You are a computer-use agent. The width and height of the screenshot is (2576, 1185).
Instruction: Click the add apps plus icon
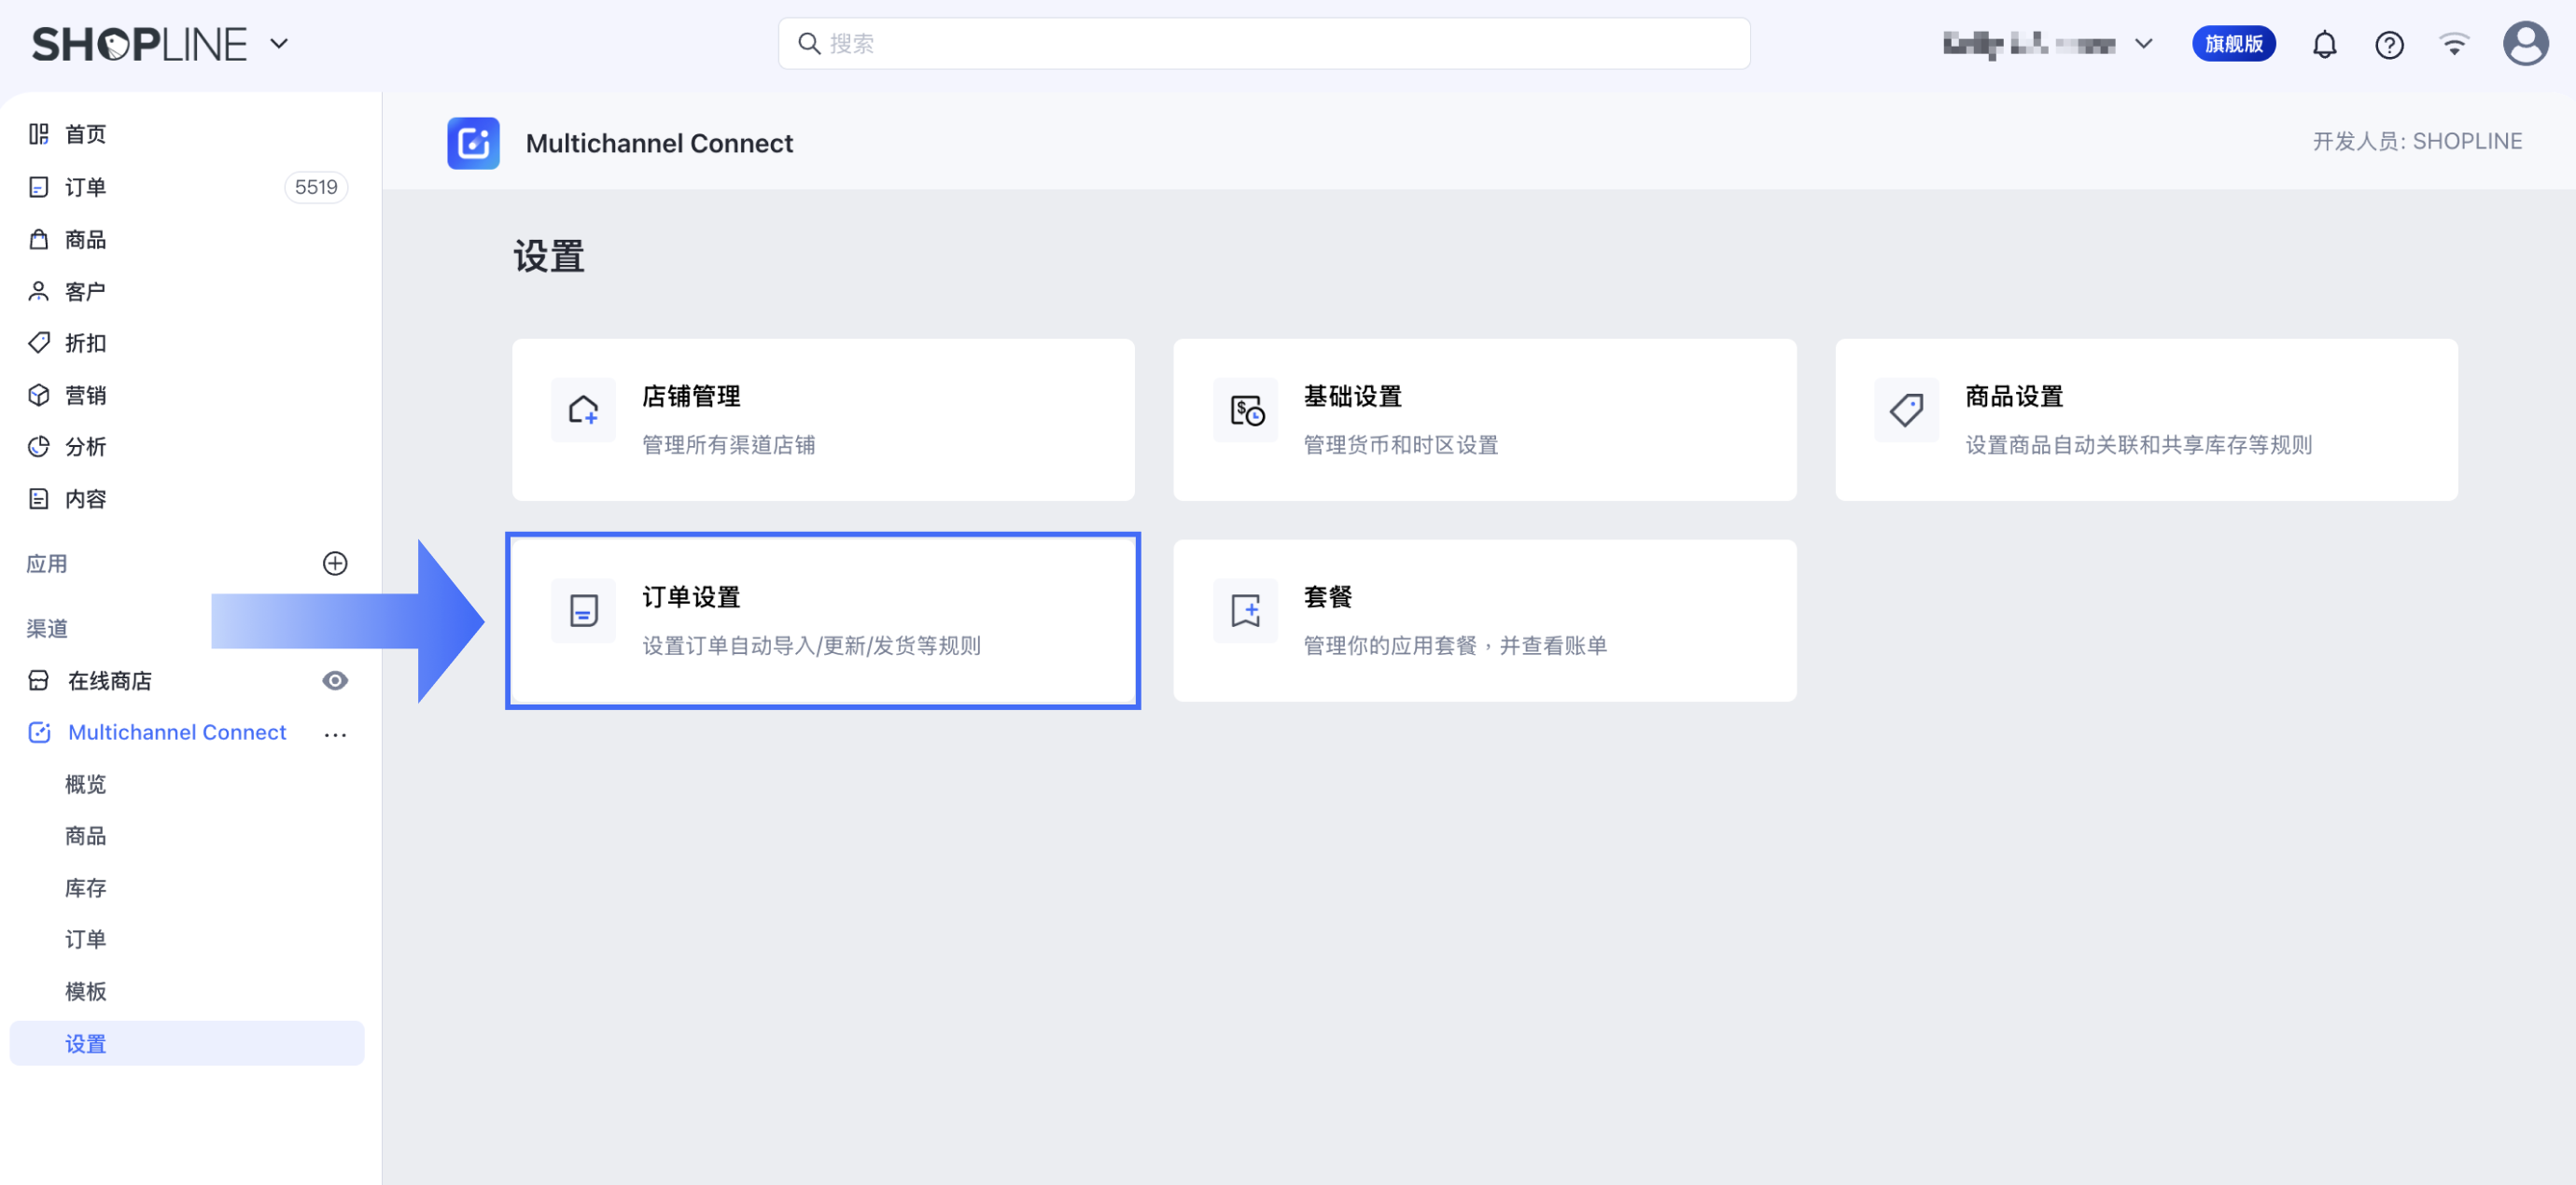click(x=335, y=563)
